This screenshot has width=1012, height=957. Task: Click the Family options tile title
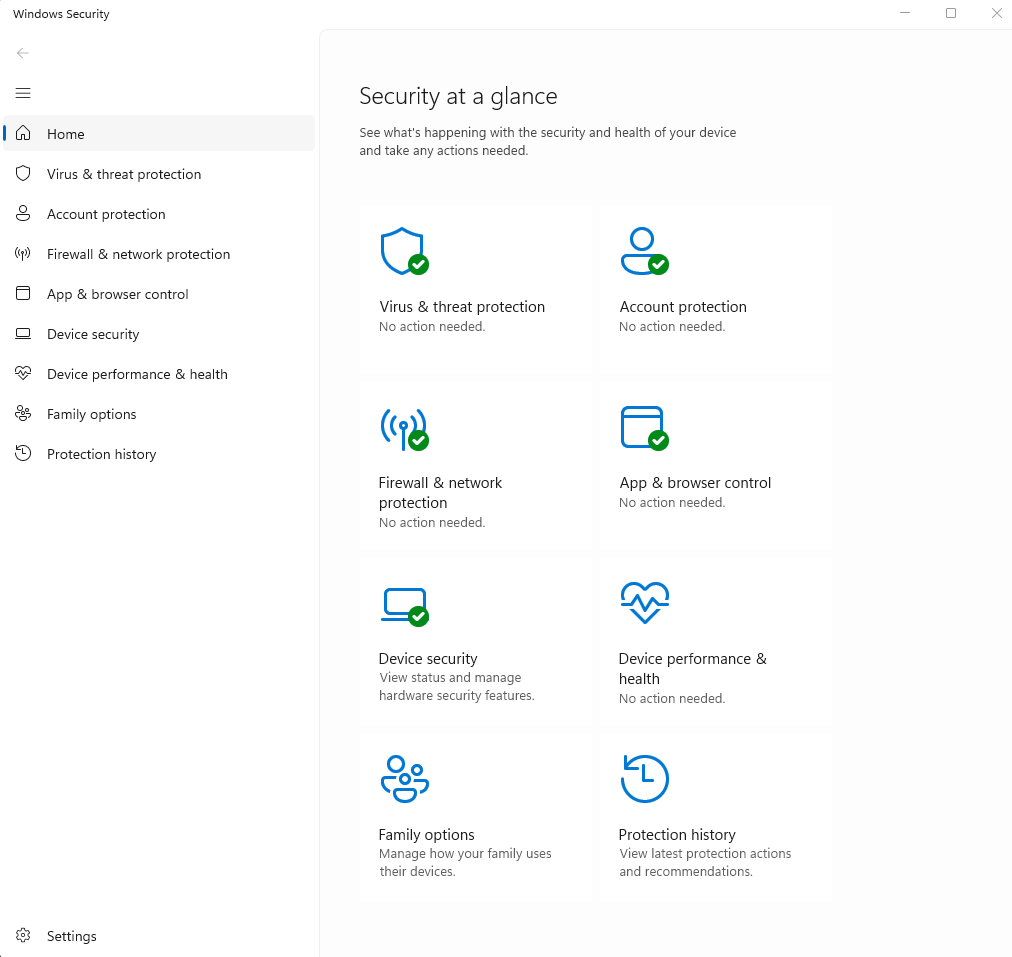(x=426, y=834)
